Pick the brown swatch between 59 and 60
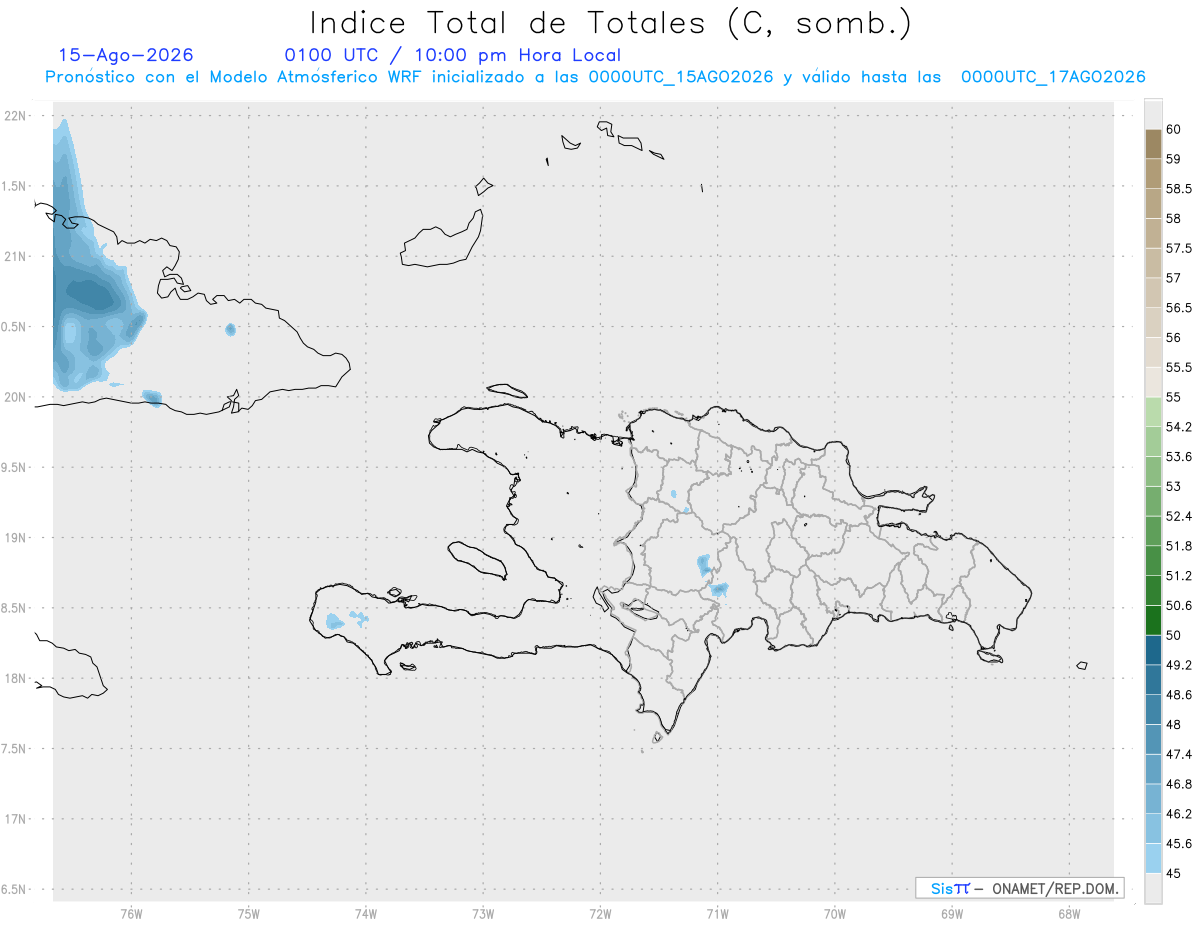Screen dimensions: 1200x927 click(x=1153, y=144)
